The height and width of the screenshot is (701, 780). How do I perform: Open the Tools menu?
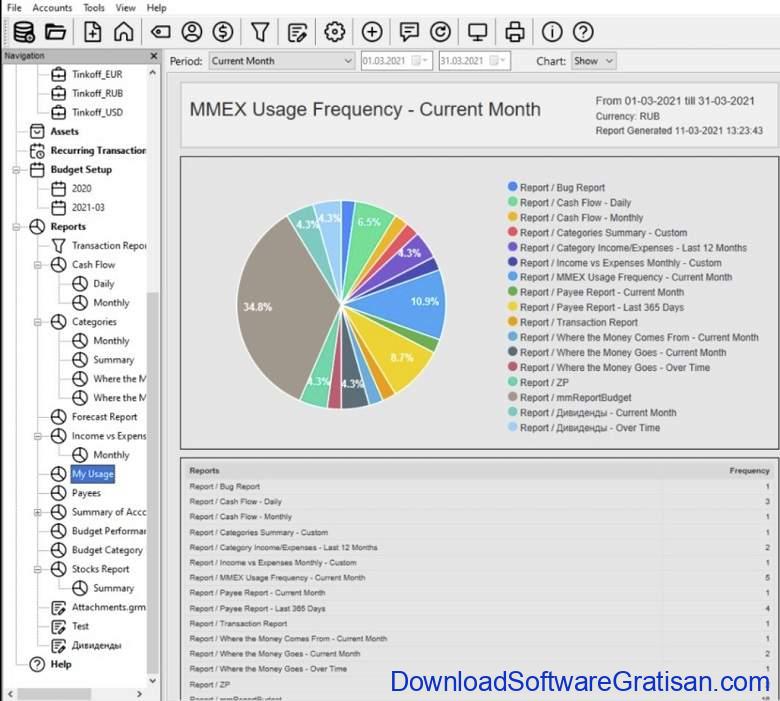coord(94,7)
